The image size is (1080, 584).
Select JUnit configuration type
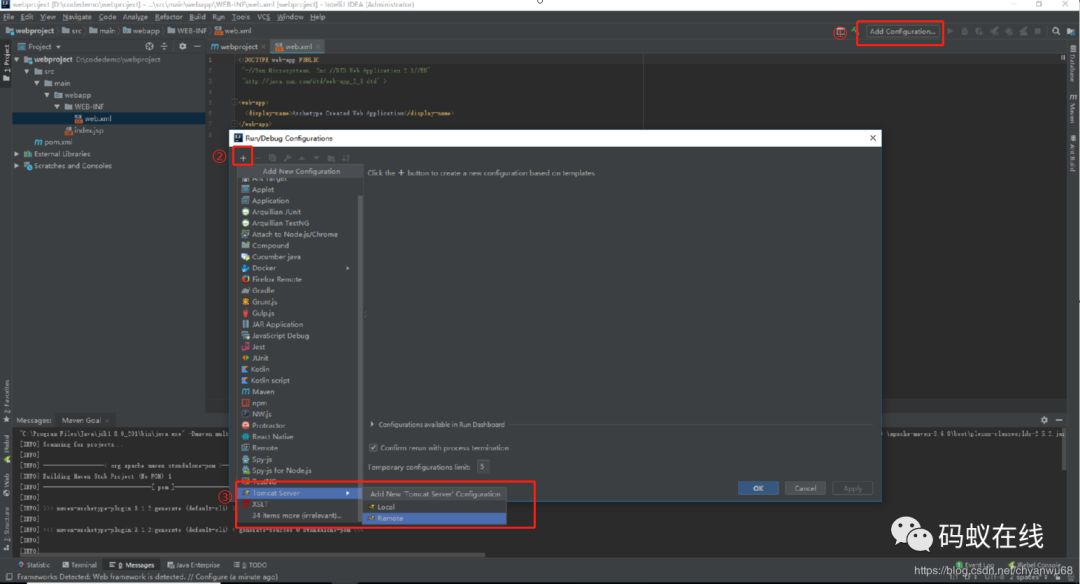coord(260,358)
